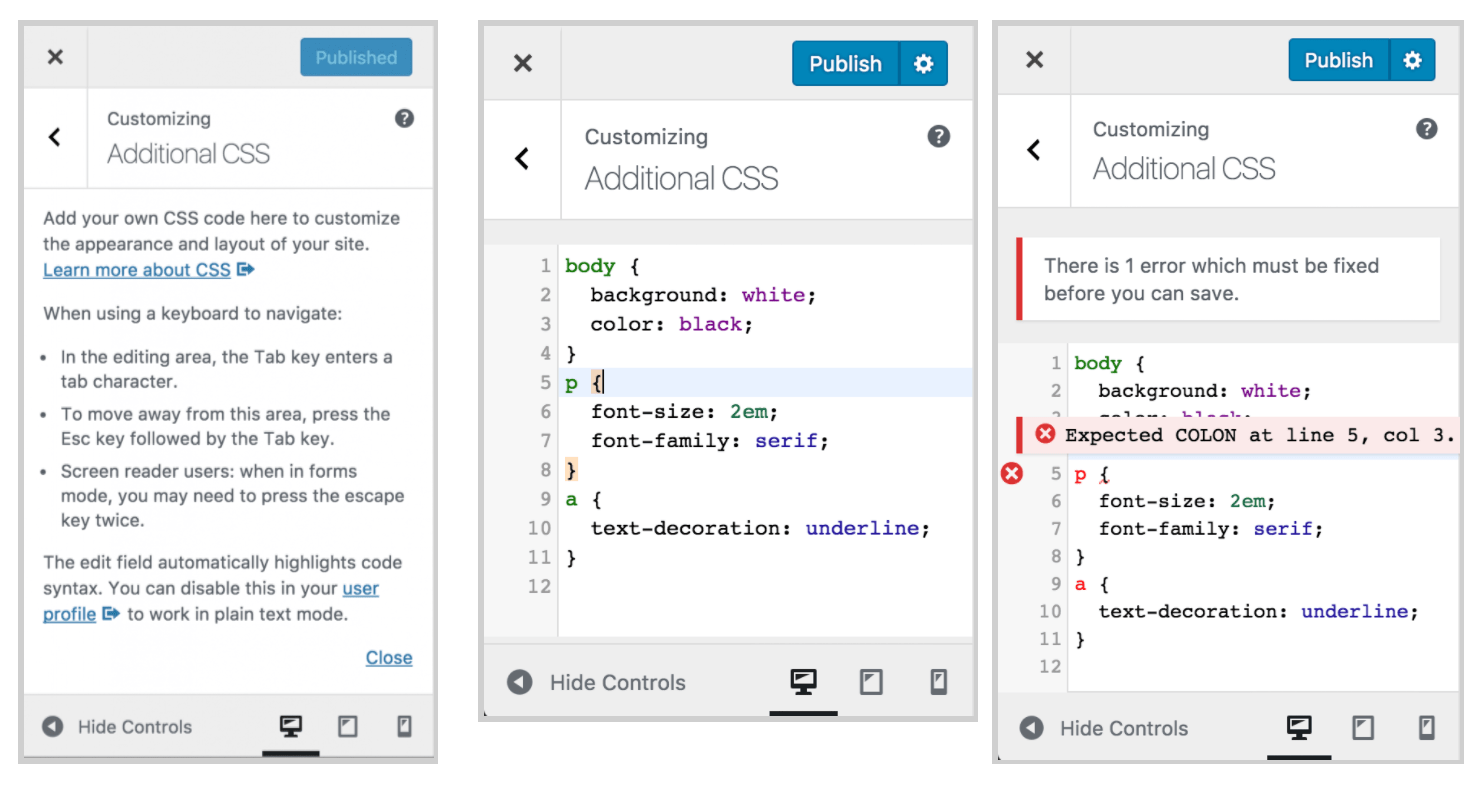Go back using the chevron in the Published panel
The width and height of the screenshot is (1484, 786).
click(x=55, y=137)
